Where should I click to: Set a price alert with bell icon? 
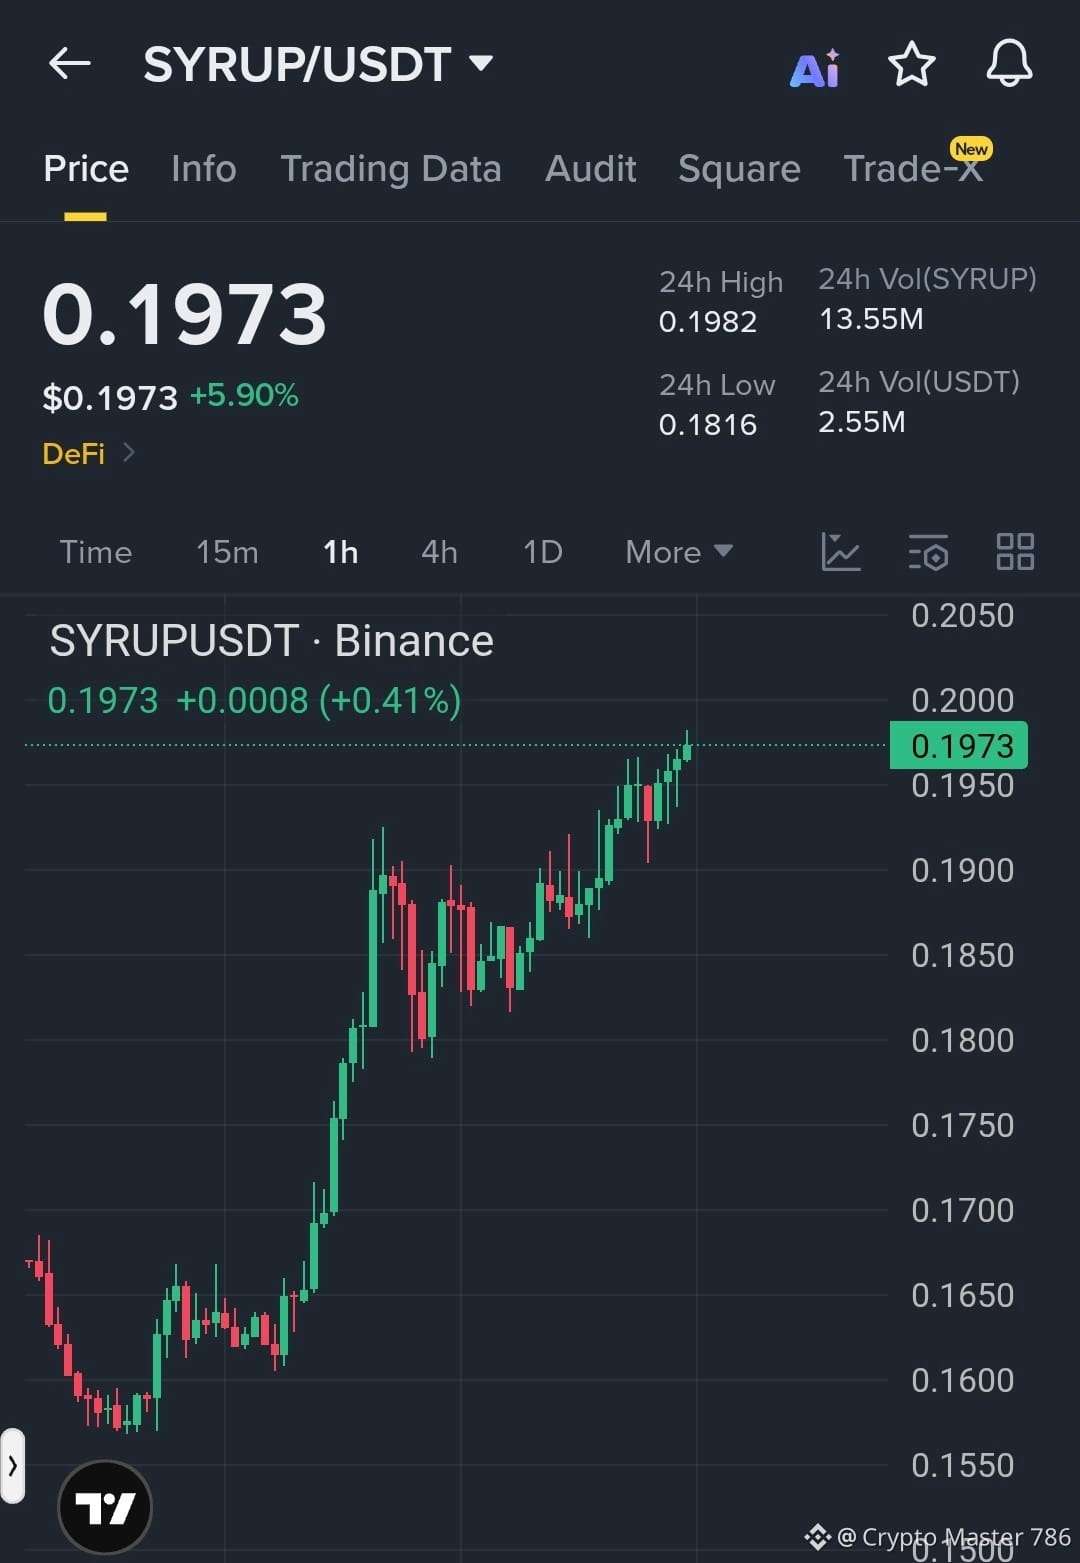[x=1009, y=64]
